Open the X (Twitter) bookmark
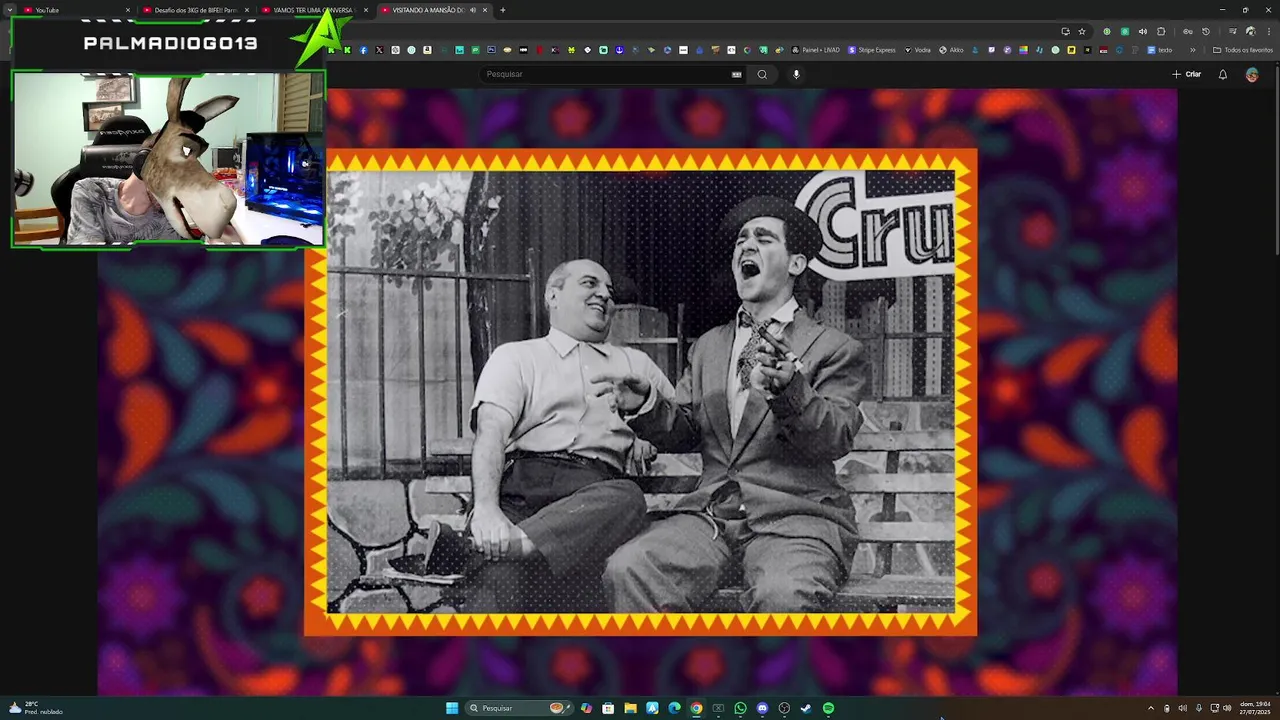The height and width of the screenshot is (720, 1280). [x=379, y=50]
